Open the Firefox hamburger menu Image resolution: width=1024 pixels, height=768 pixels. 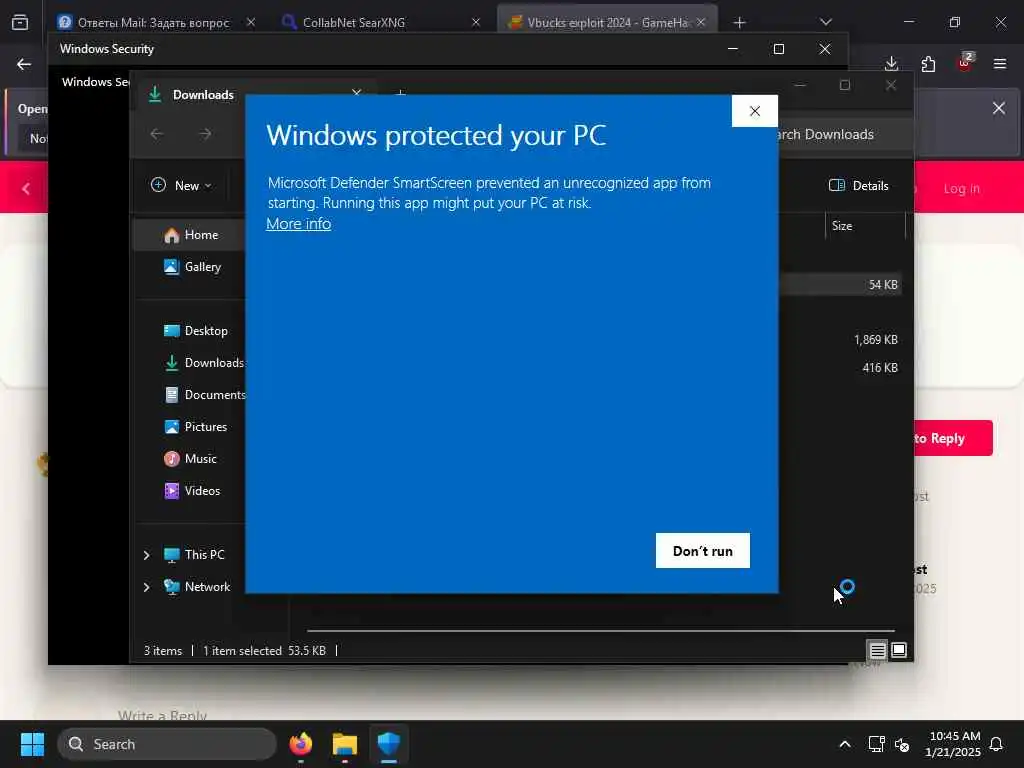coord(1000,64)
